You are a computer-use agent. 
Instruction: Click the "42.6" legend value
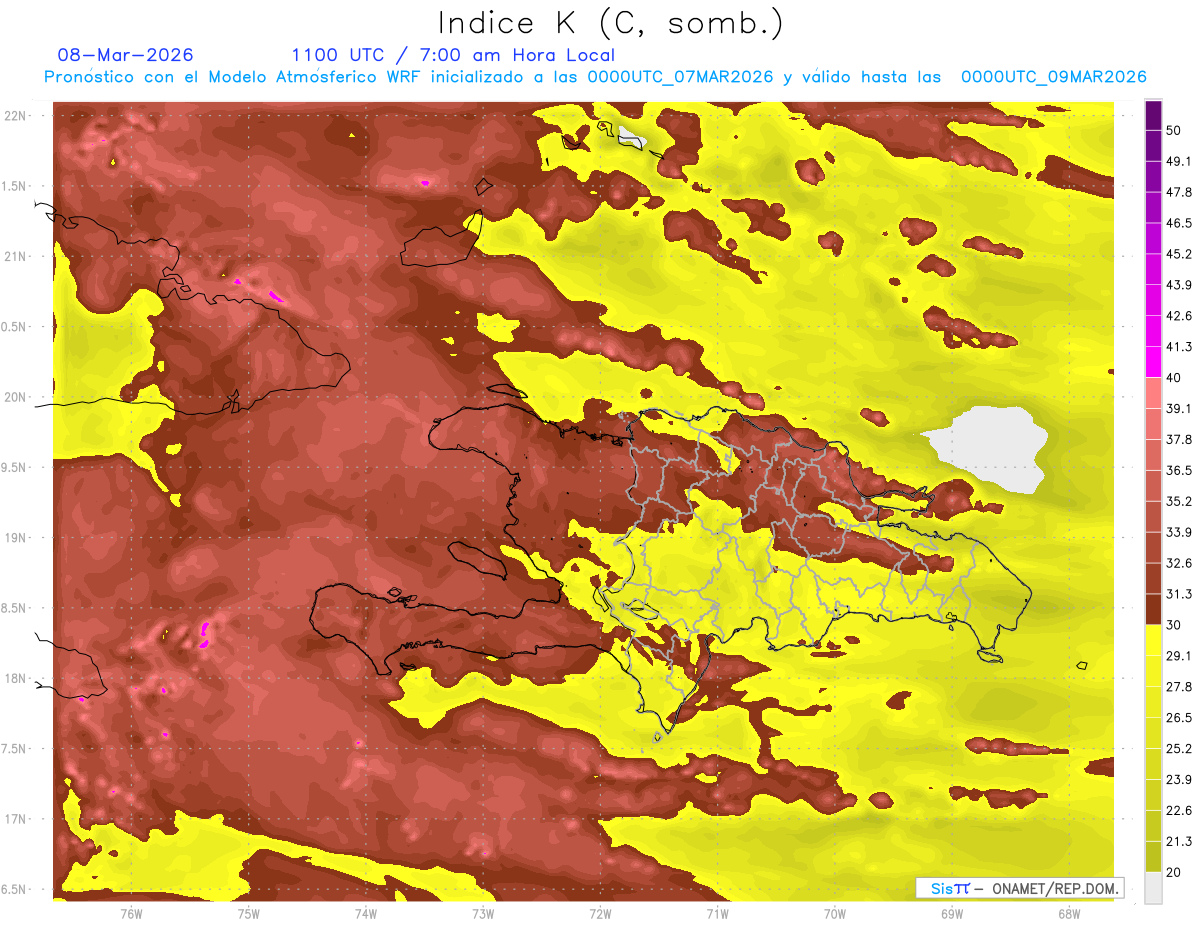point(1179,316)
